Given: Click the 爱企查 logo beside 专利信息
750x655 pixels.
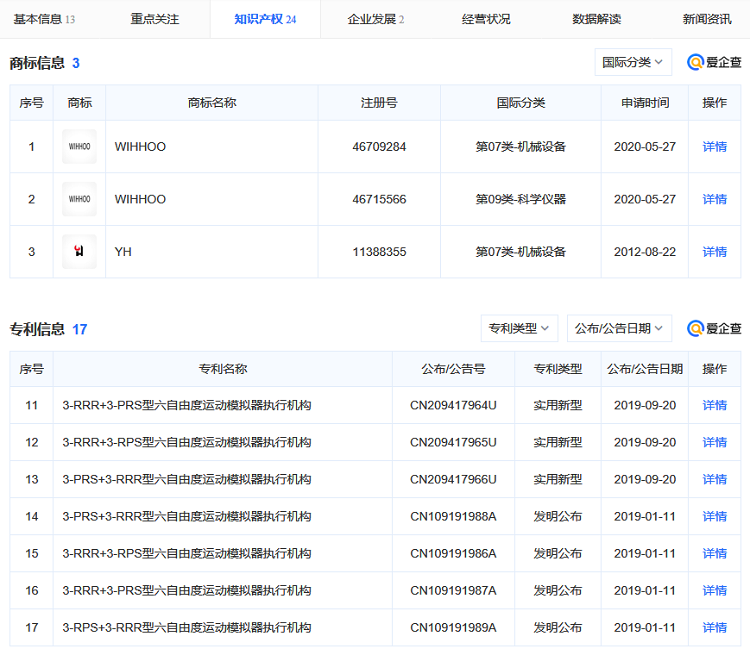Looking at the screenshot, I should pos(714,328).
